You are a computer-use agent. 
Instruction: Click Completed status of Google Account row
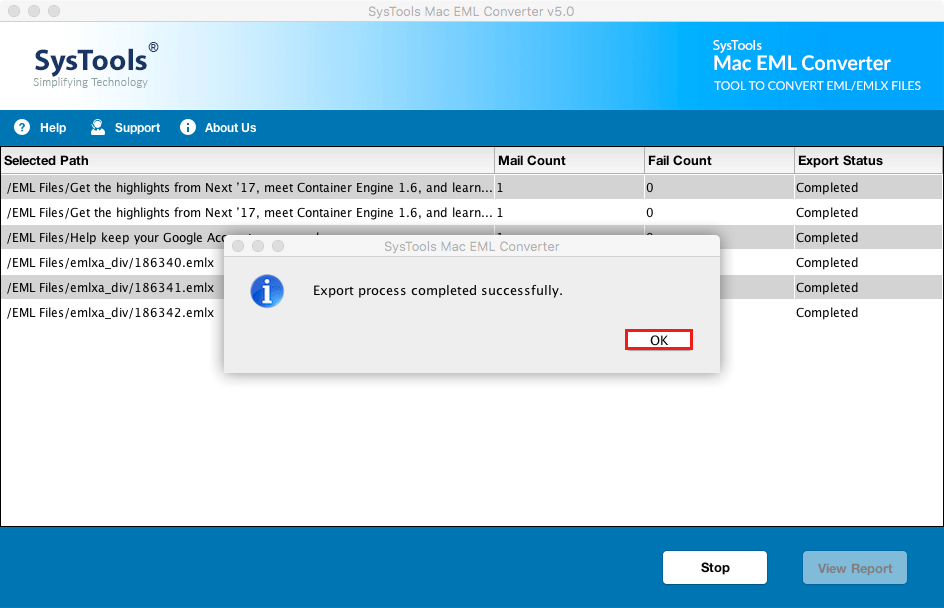pyautogui.click(x=827, y=237)
